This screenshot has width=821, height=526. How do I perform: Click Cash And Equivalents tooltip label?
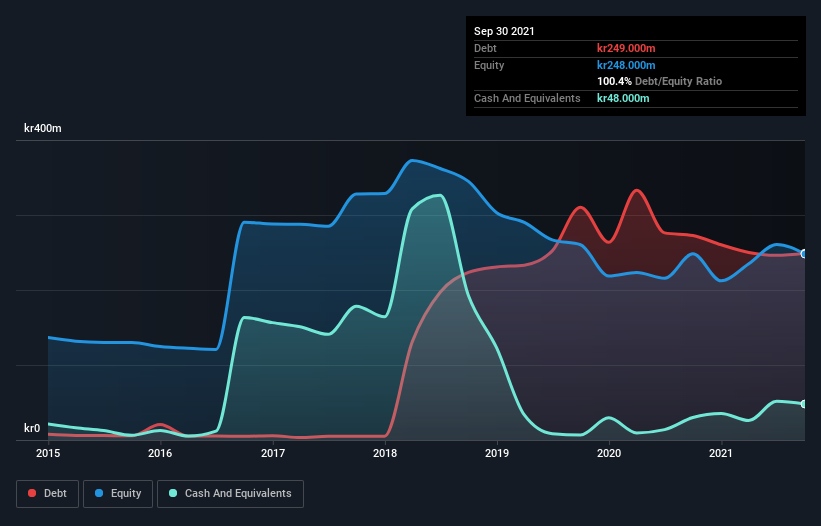point(527,98)
